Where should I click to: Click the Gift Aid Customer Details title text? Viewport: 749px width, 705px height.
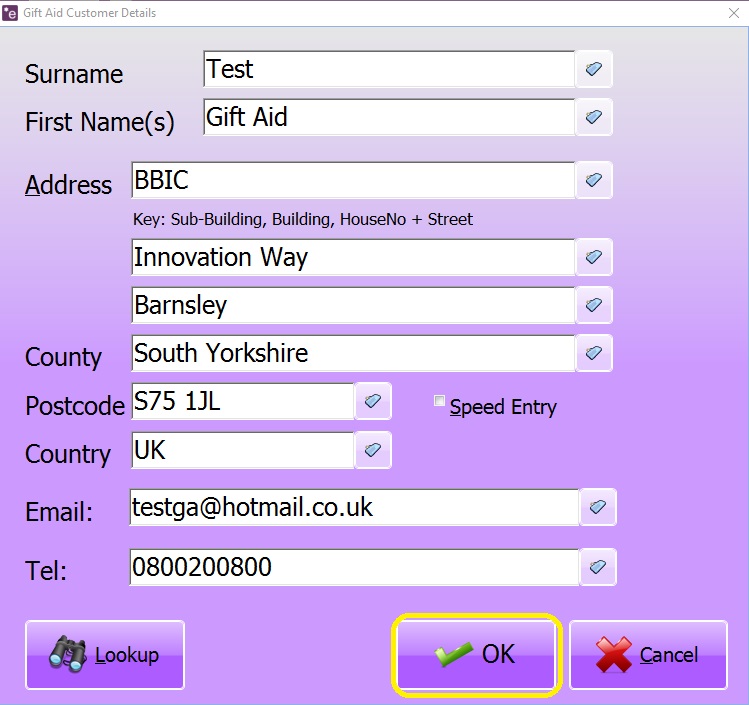click(90, 13)
